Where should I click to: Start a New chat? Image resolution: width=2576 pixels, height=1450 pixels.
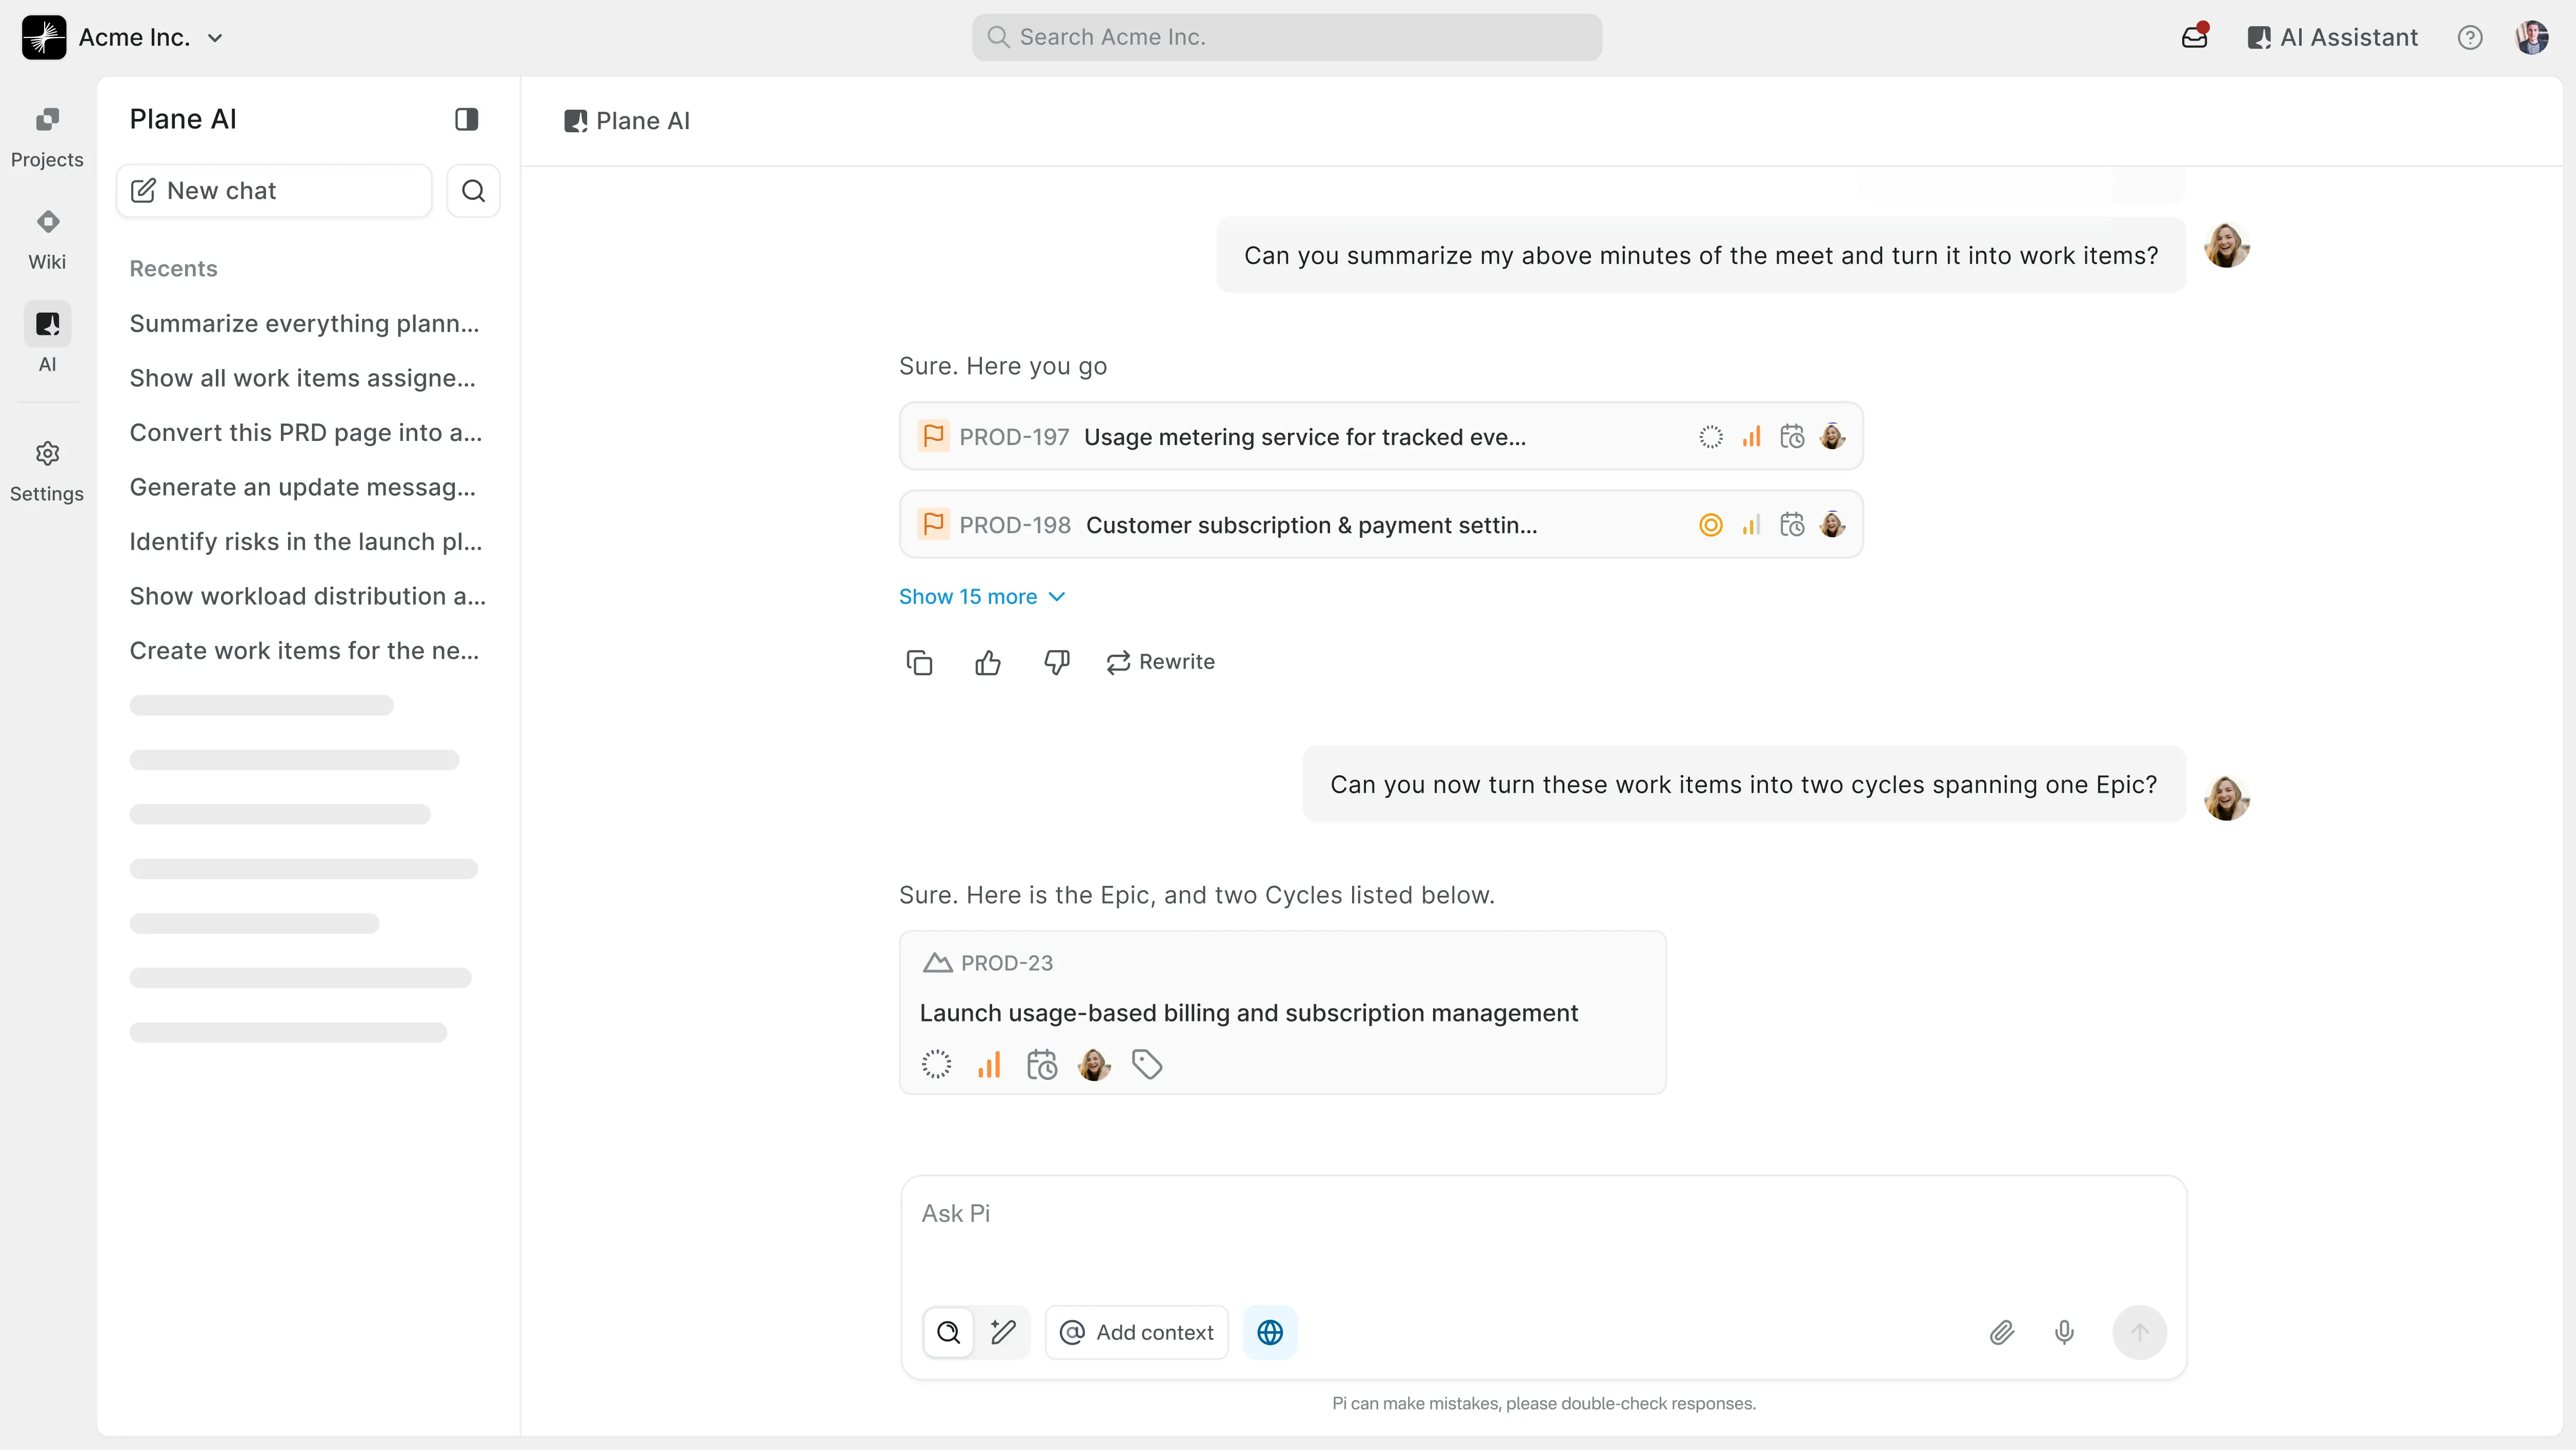pyautogui.click(x=273, y=190)
